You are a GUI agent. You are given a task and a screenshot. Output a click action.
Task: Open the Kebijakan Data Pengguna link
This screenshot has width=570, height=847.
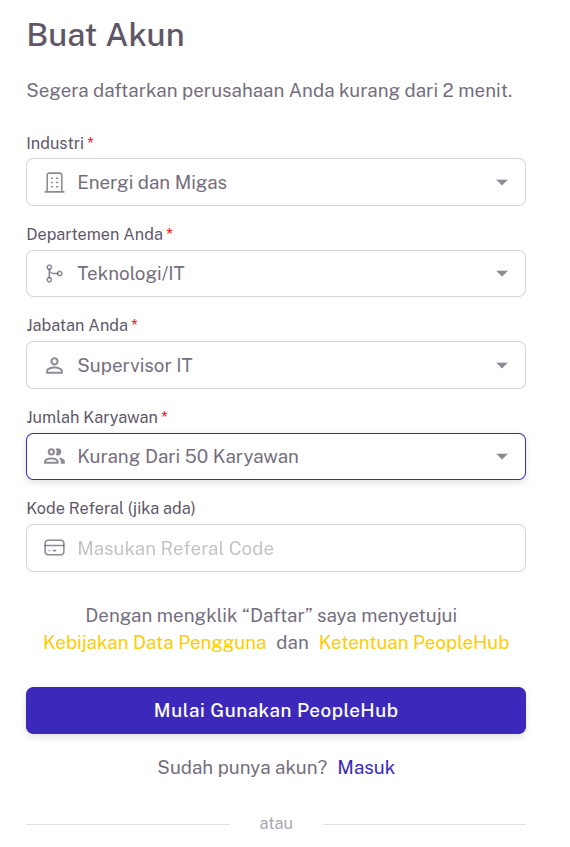coord(155,643)
